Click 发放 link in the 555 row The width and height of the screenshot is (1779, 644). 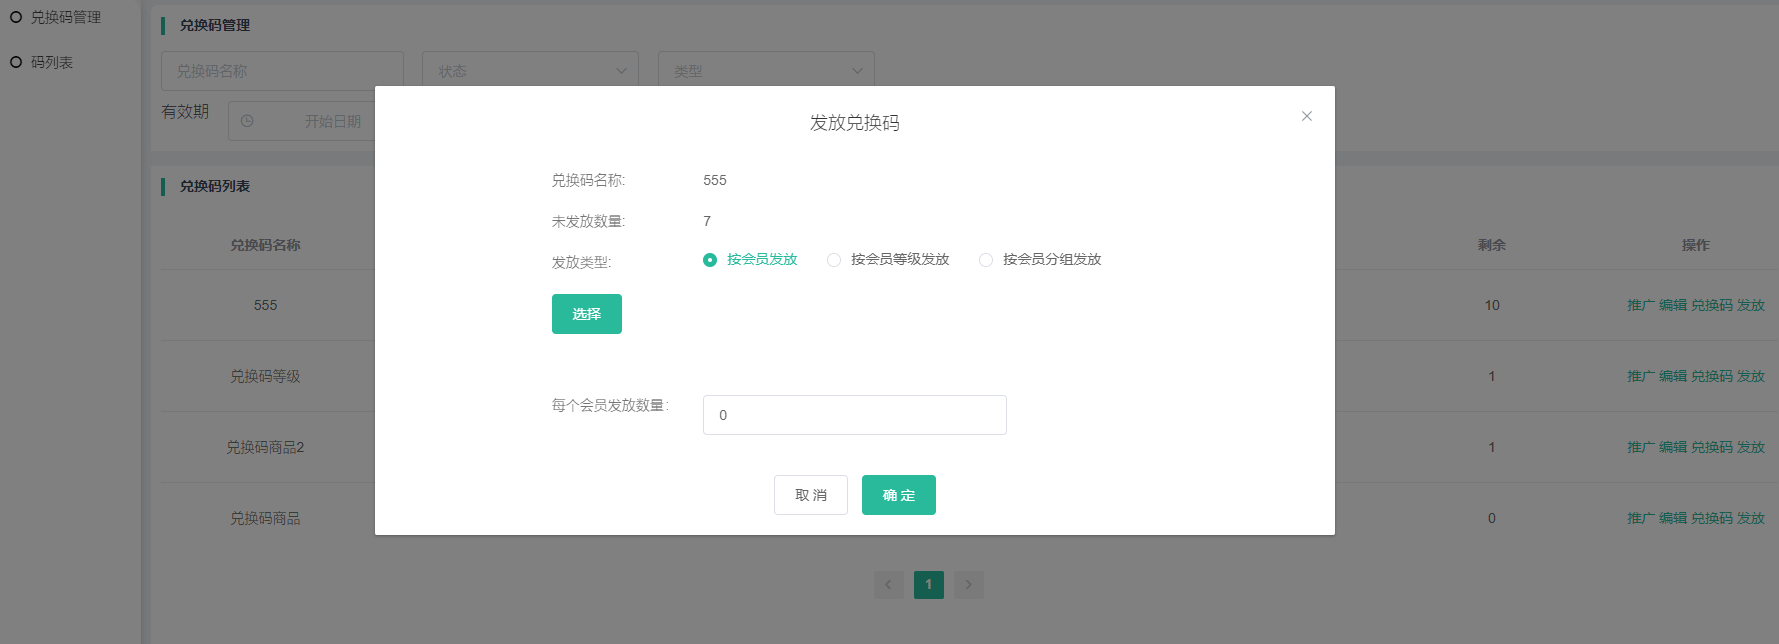tap(1750, 305)
